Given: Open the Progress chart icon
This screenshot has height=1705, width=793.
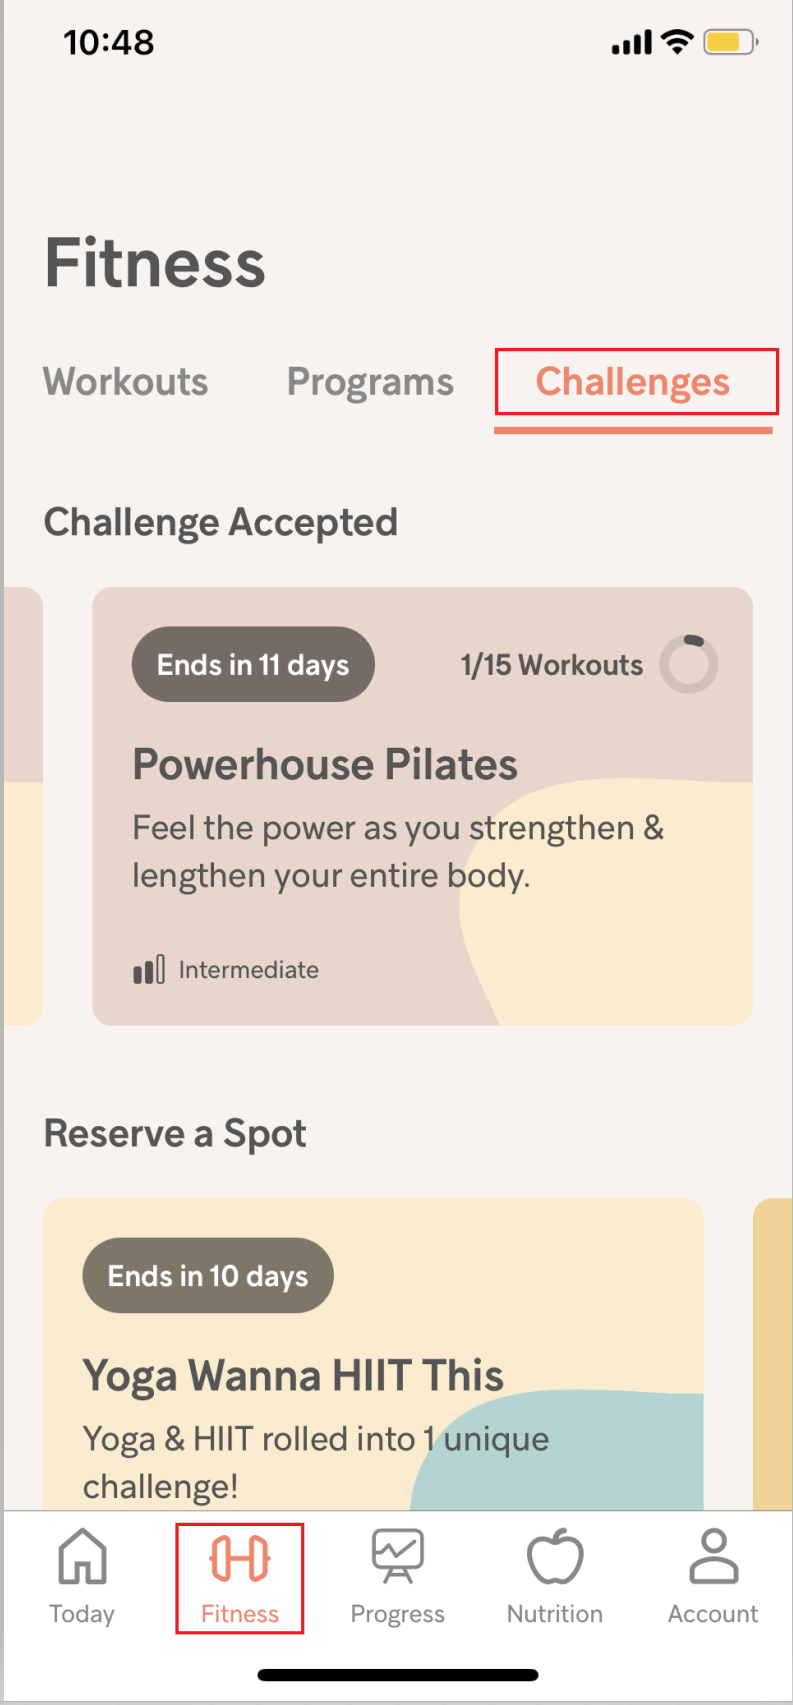Looking at the screenshot, I should (398, 1556).
